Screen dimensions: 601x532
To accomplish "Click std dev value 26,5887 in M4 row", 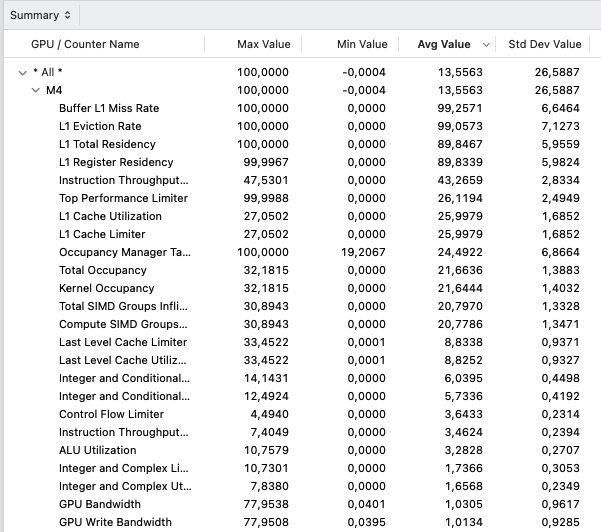I will pos(557,90).
